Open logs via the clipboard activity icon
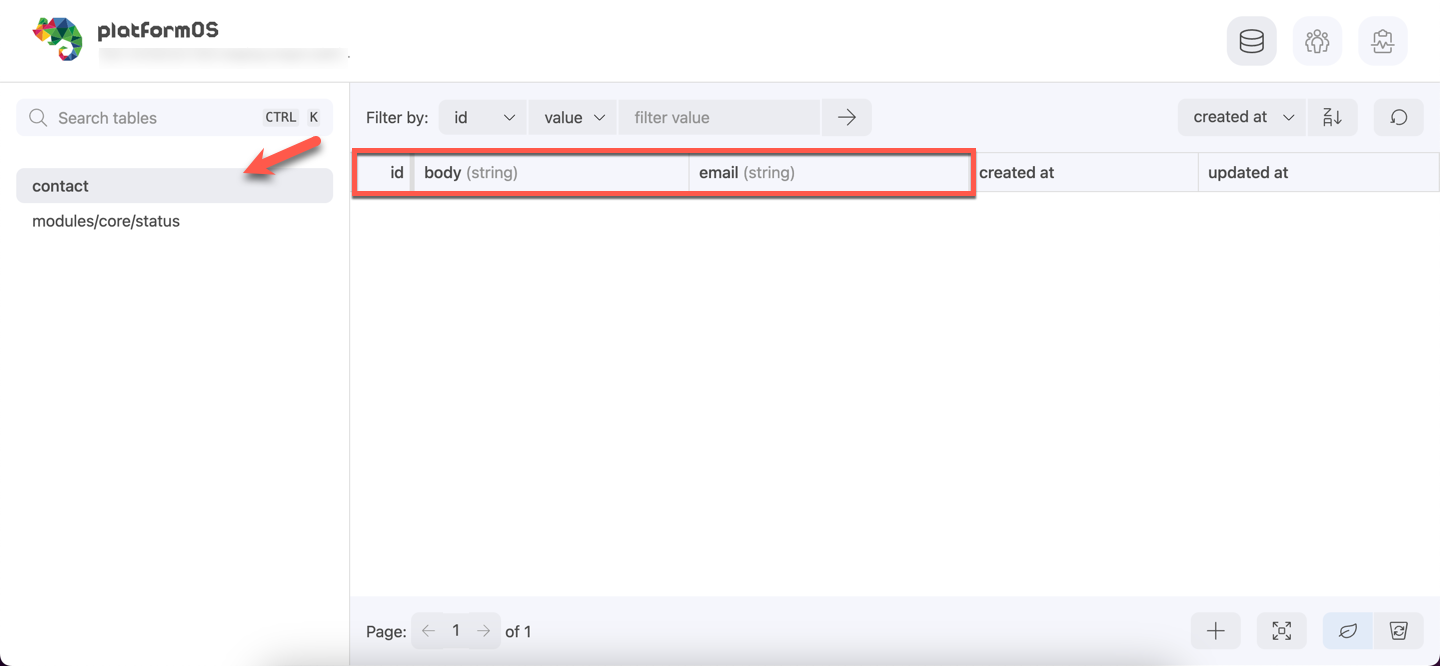1440x666 pixels. pyautogui.click(x=1383, y=40)
